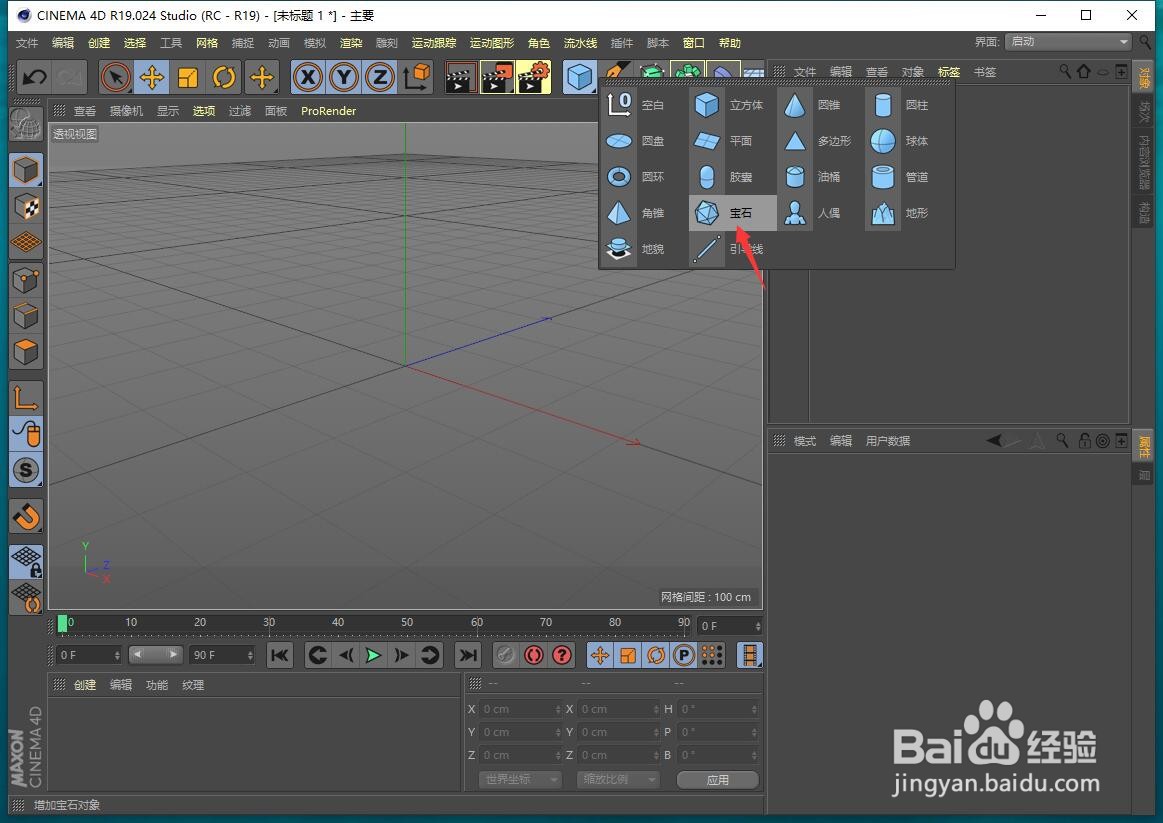Click timeline preview range slider
The height and width of the screenshot is (823, 1163).
click(x=154, y=655)
